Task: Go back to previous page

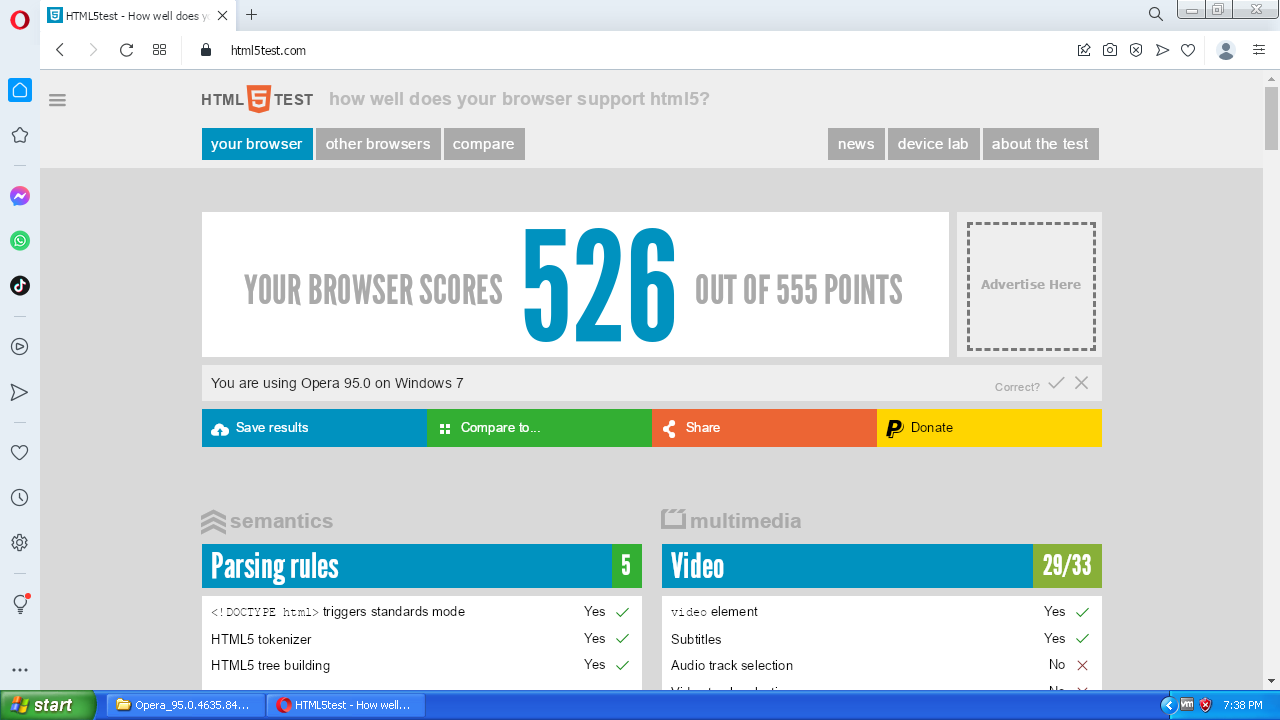Action: coord(60,50)
